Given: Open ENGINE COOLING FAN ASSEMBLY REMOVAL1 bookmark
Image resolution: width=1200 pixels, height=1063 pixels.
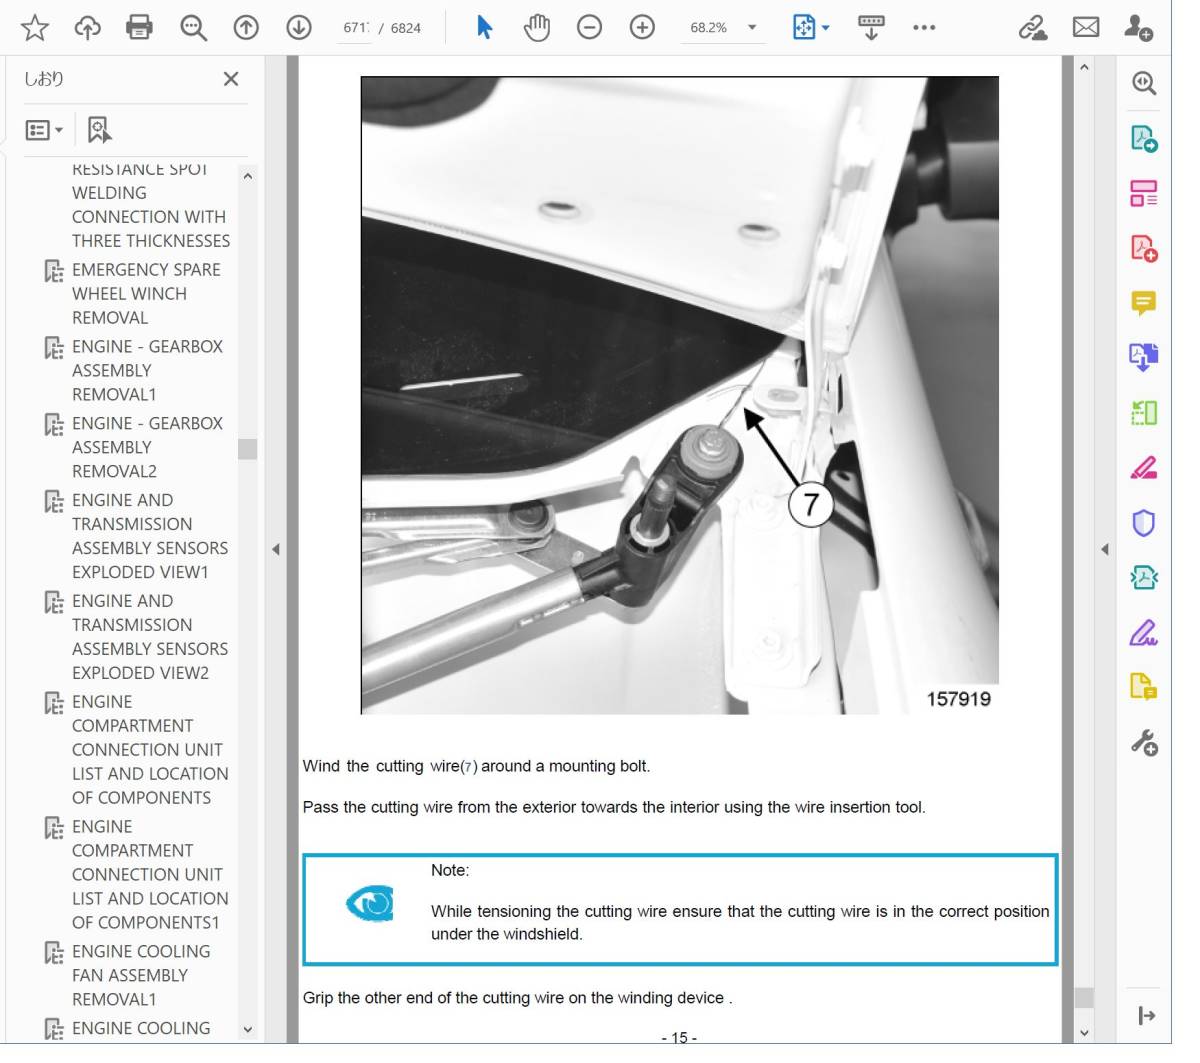Looking at the screenshot, I should tap(141, 975).
